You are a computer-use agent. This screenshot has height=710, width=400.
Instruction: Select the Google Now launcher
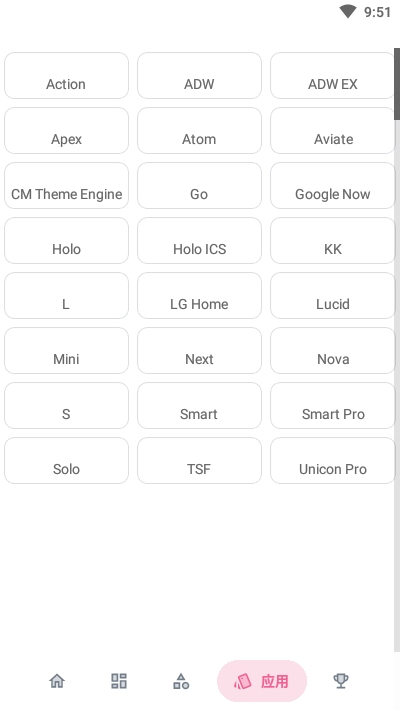pyautogui.click(x=333, y=186)
